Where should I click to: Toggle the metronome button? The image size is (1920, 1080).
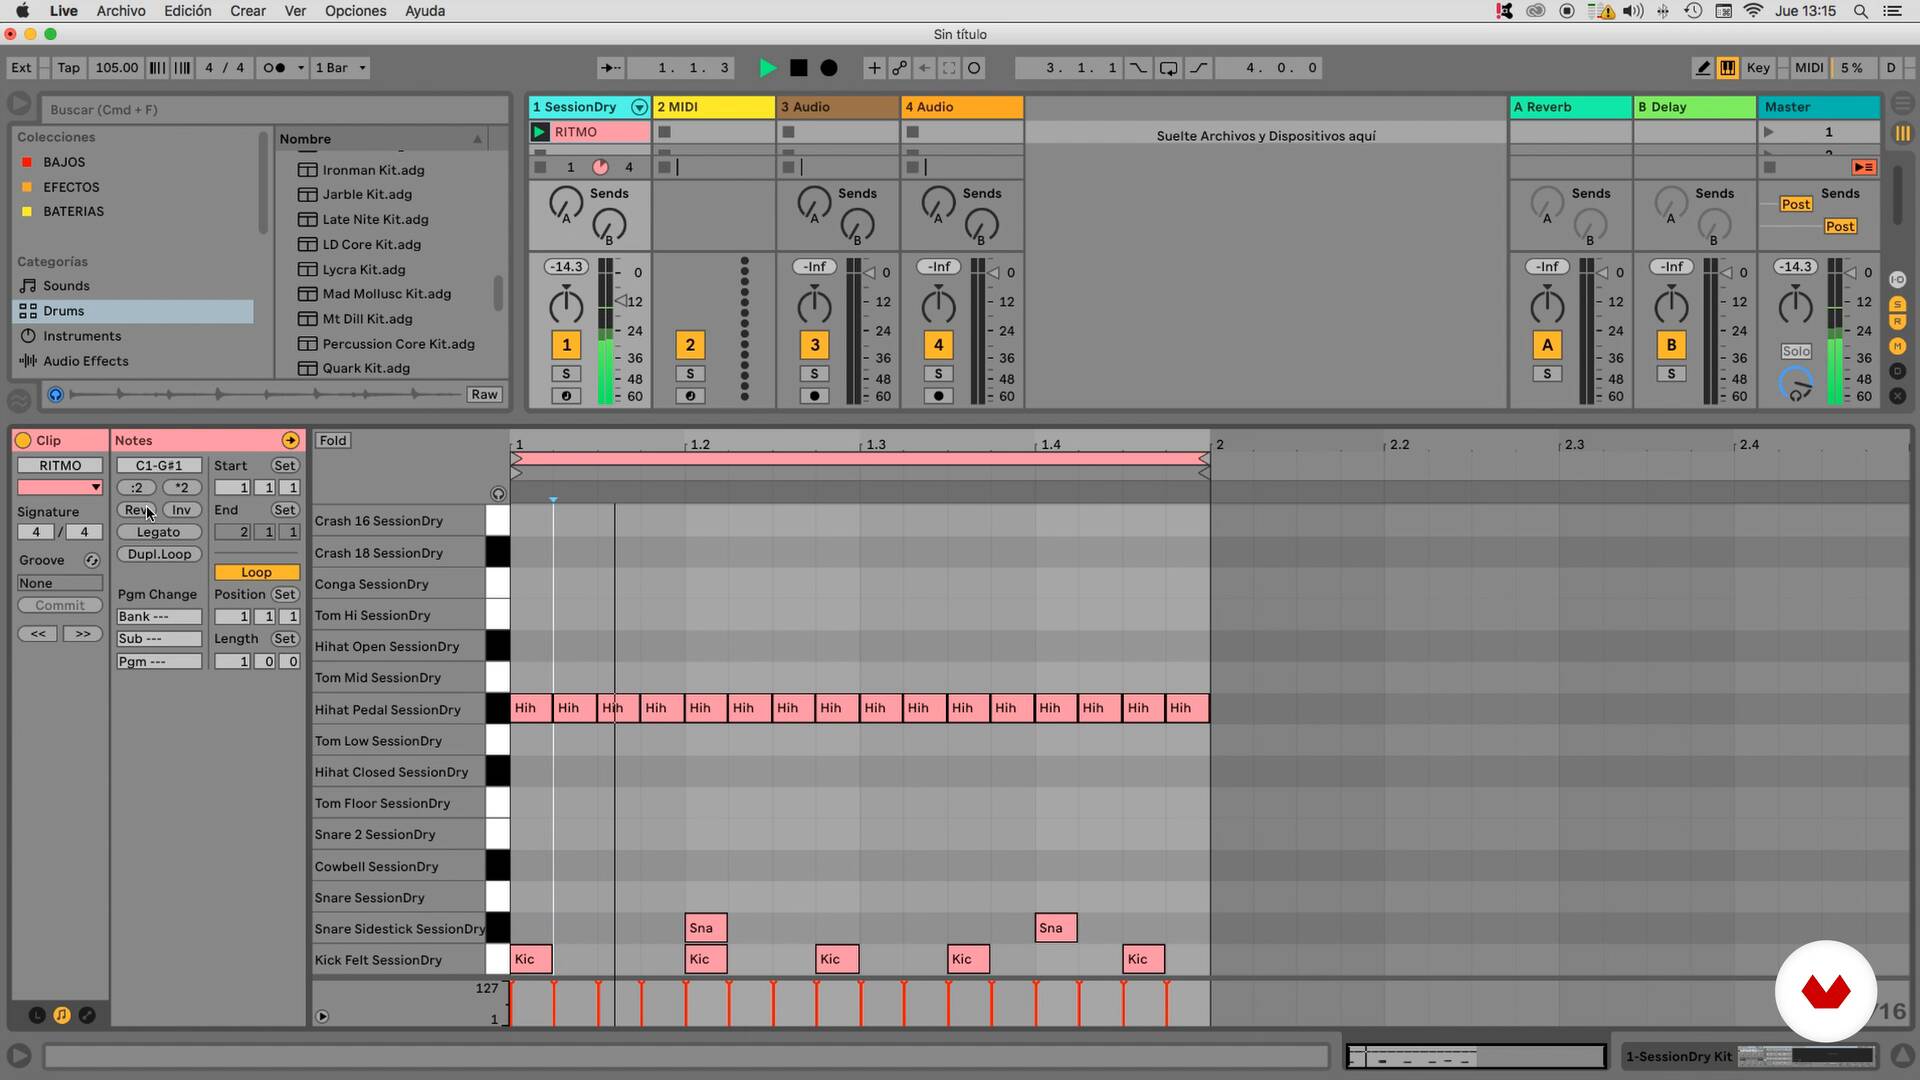tap(274, 68)
